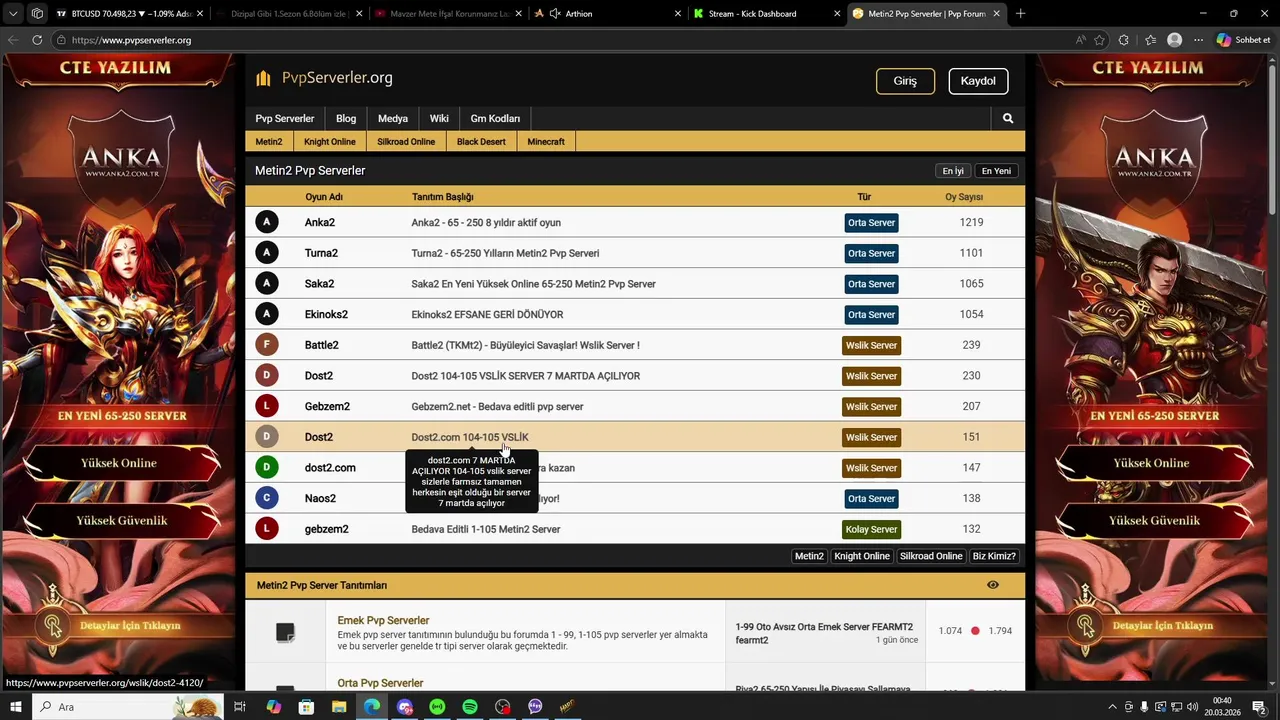Click the Battle2 row F avatar
This screenshot has height=720, width=1280.
(266, 345)
